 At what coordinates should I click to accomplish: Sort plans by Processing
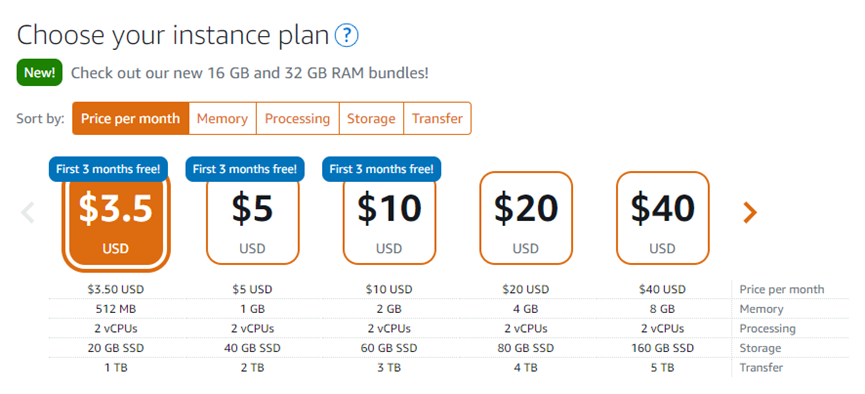(x=297, y=118)
